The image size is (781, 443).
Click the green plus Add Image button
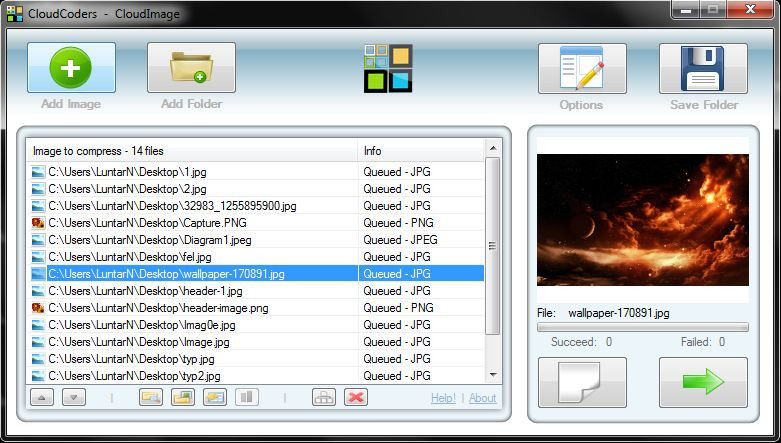[72, 67]
